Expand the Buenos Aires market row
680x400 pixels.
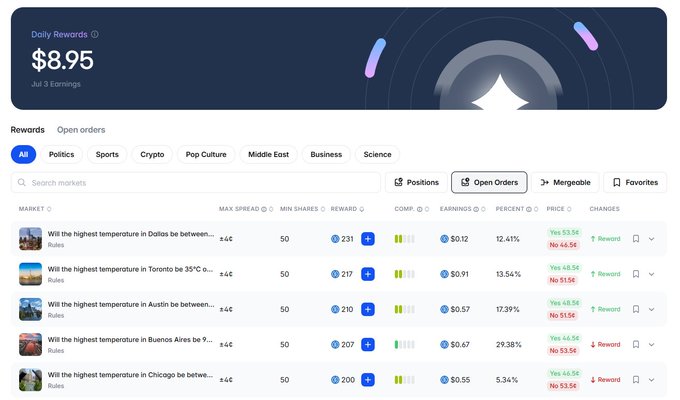tap(651, 344)
